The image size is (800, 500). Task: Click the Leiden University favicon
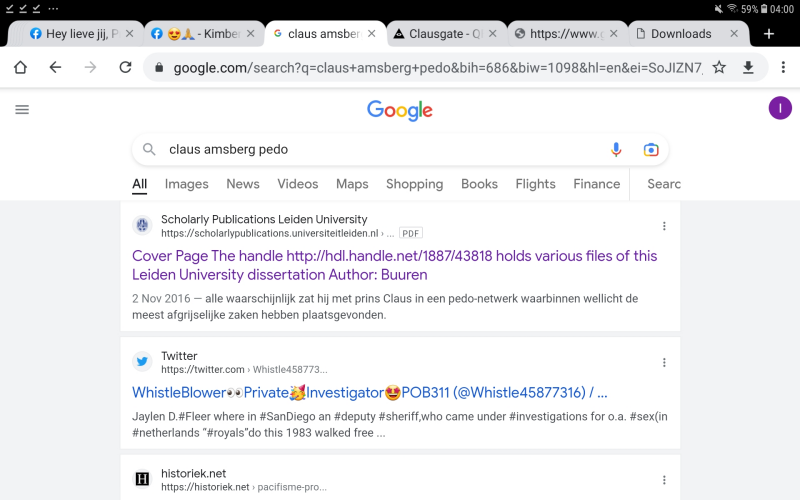(142, 225)
